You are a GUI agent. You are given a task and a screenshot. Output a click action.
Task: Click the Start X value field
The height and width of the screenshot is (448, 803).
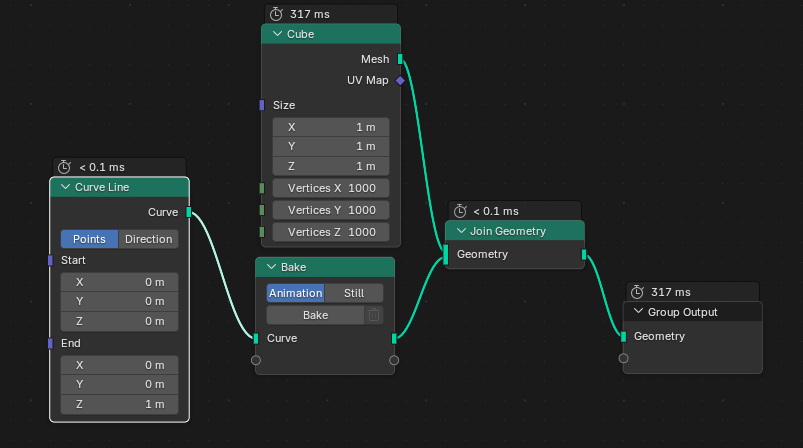tap(119, 282)
